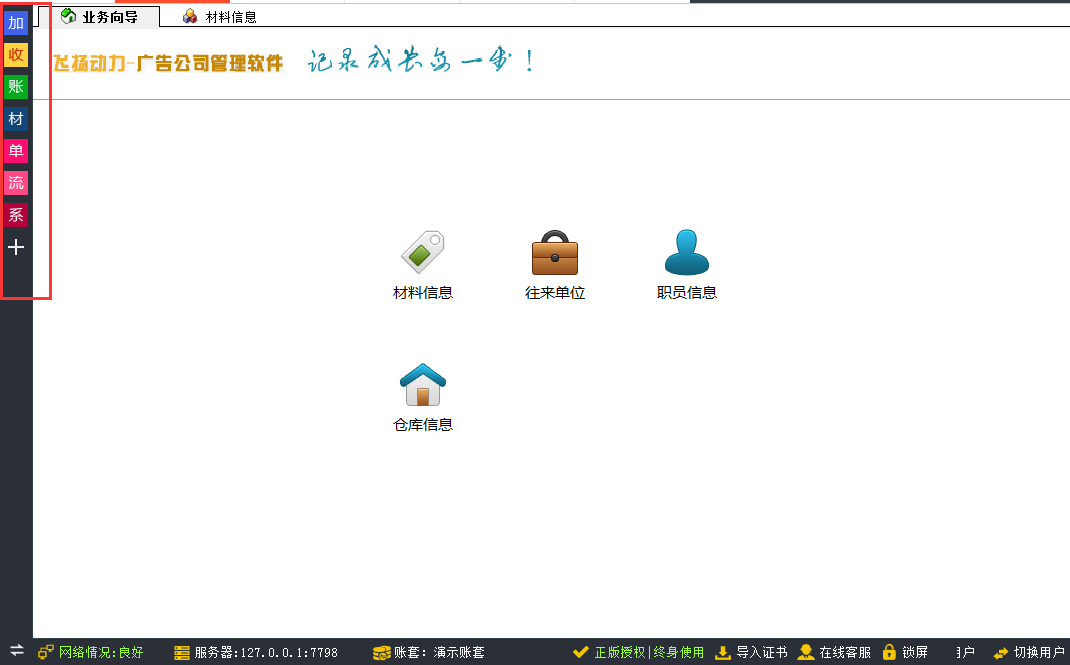The image size is (1070, 665).
Task: Click the yellow 收 sidebar tile
Action: point(16,55)
